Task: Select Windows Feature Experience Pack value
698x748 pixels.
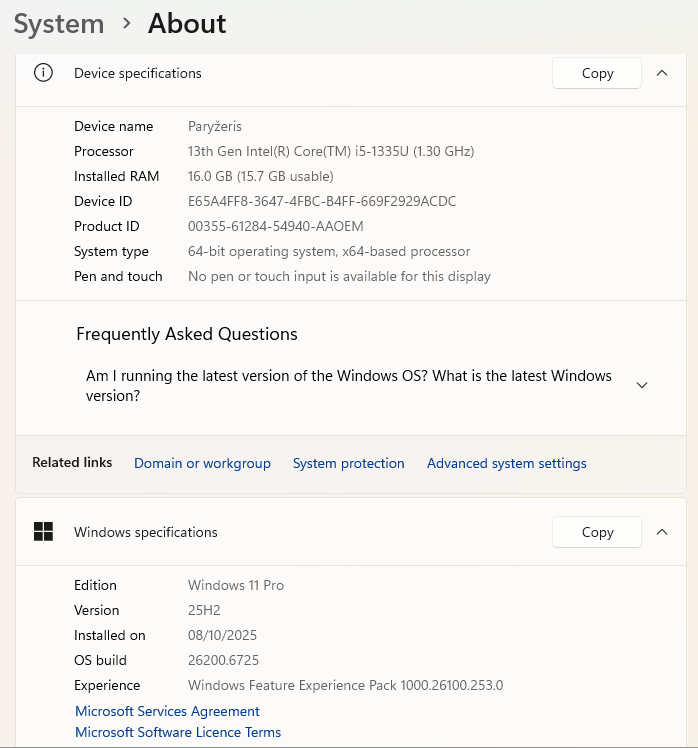Action: click(345, 686)
